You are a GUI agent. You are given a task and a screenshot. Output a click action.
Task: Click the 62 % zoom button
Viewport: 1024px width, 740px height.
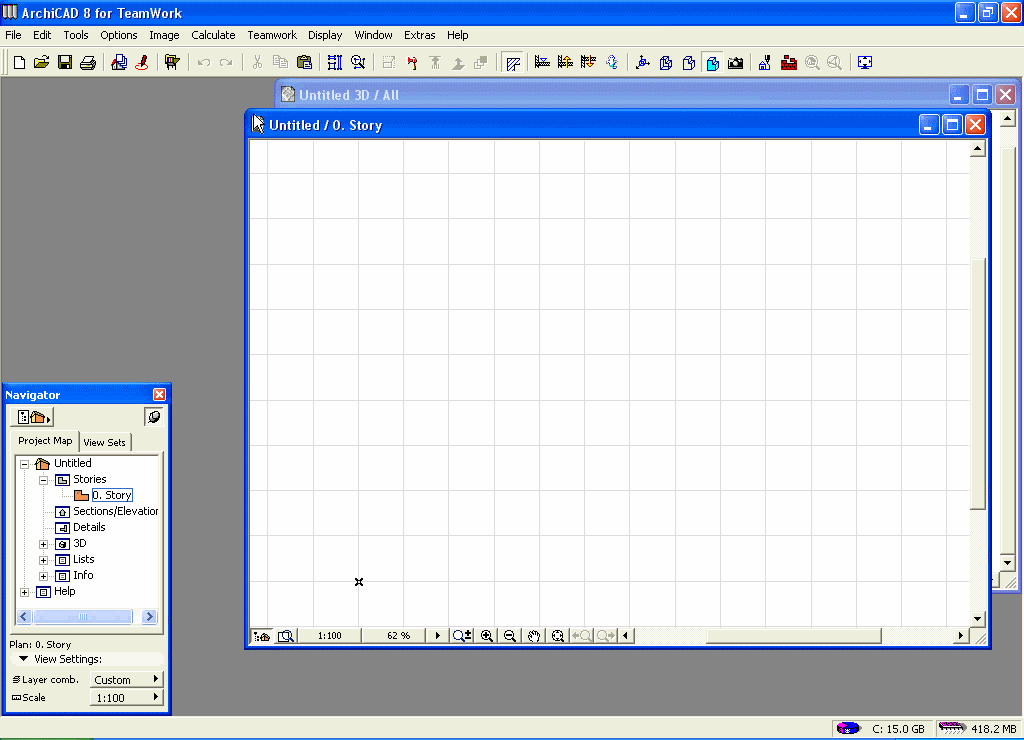[x=398, y=636]
